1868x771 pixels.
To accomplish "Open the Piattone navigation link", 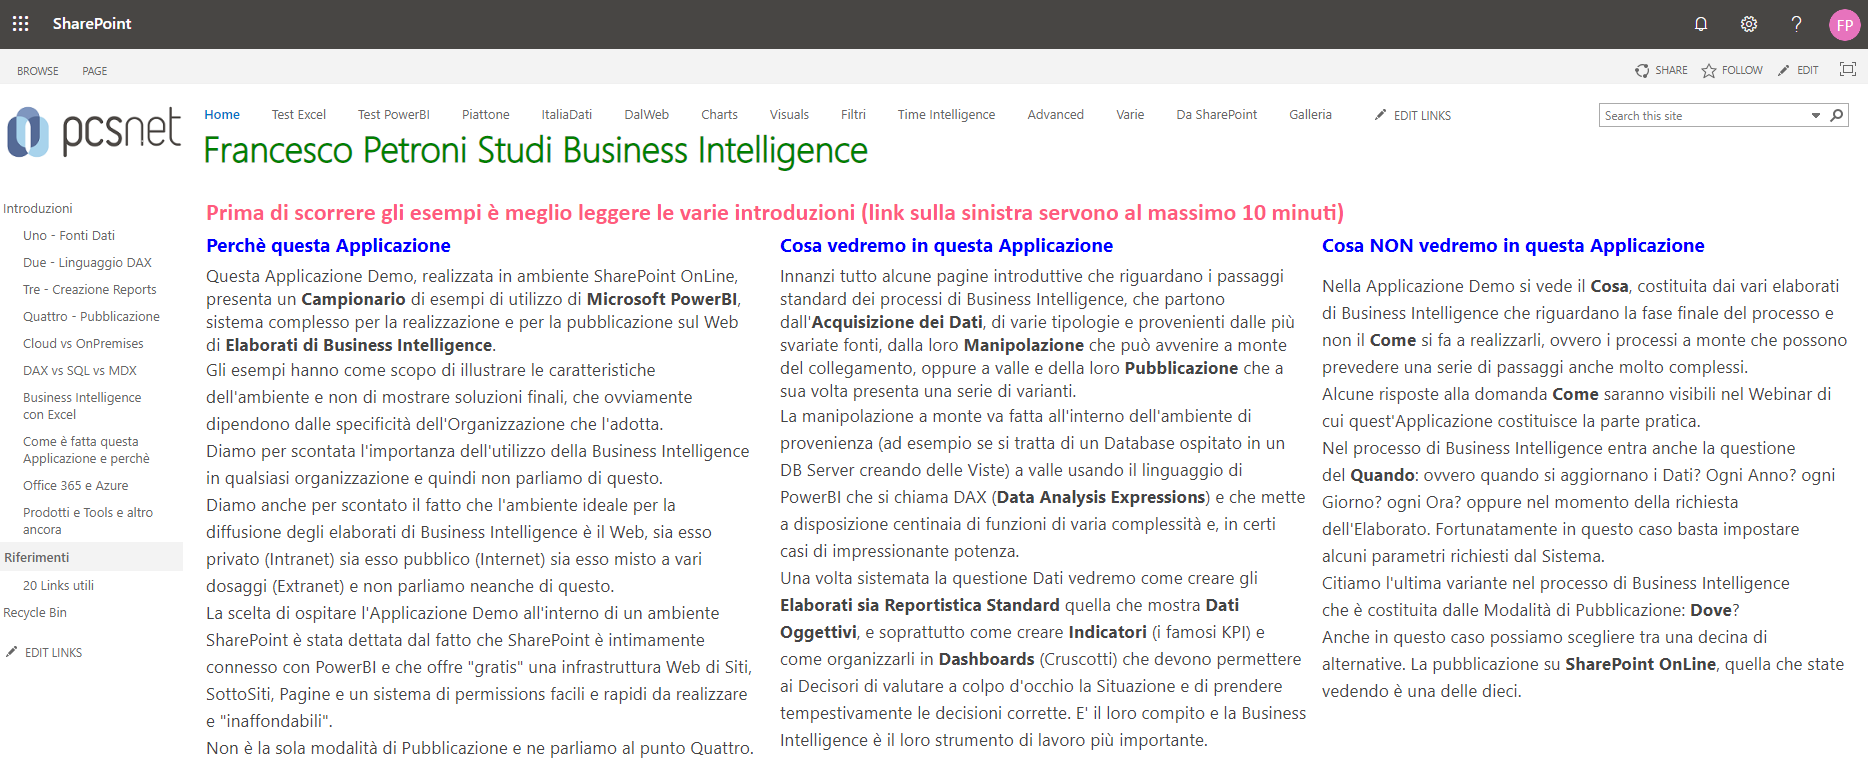I will 486,114.
